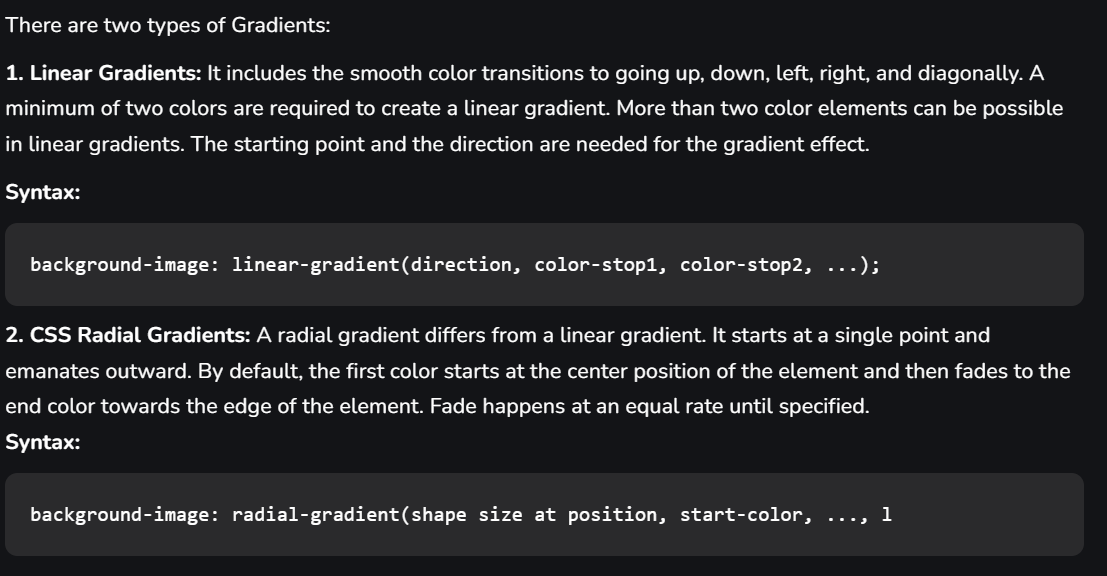The width and height of the screenshot is (1107, 576).
Task: Click the "There are two types of Gradients:" line
Action: pos(168,25)
